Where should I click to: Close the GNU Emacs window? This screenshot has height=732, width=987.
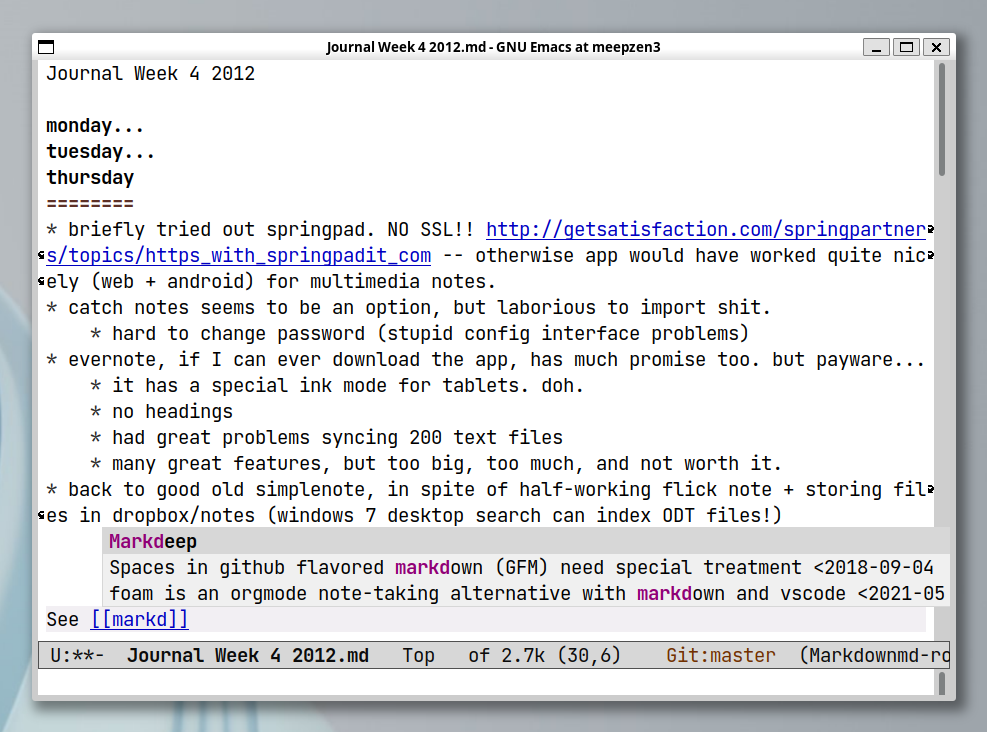(x=935, y=47)
